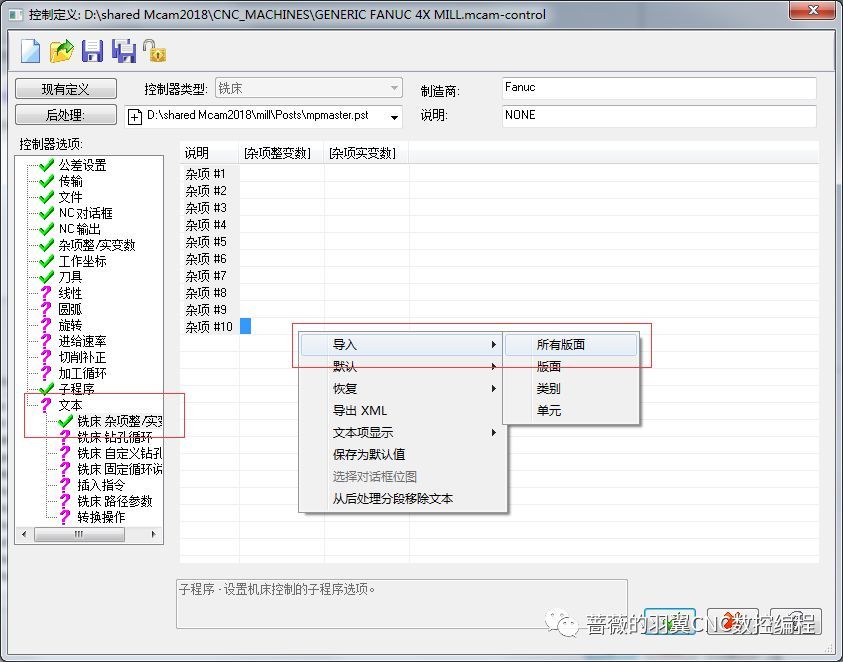This screenshot has height=662, width=843.
Task: Click the 说明 NONE input field
Action: coord(659,116)
